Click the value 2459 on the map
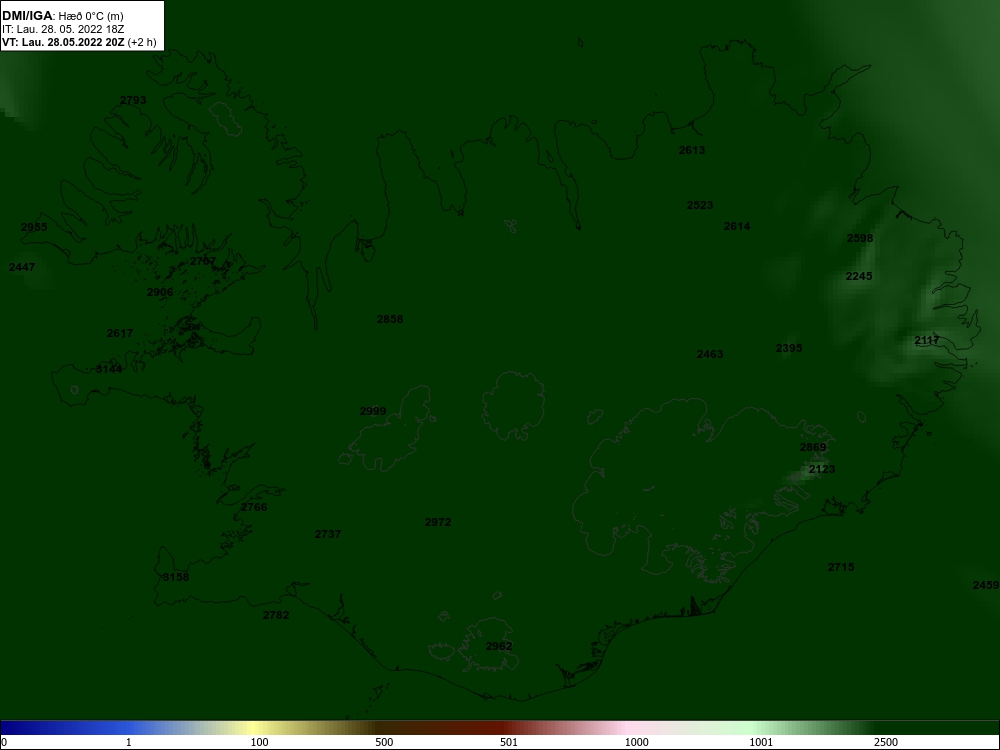The width and height of the screenshot is (1000, 750). click(986, 585)
